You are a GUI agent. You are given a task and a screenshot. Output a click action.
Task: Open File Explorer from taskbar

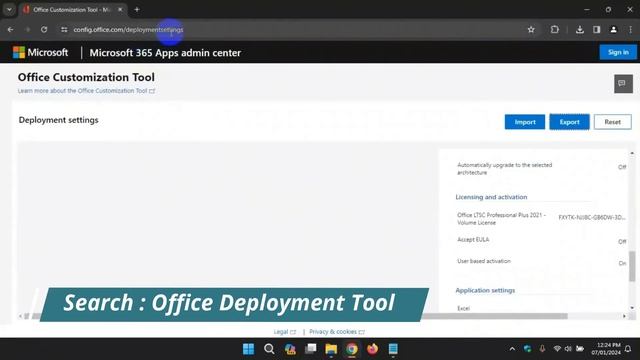331,349
